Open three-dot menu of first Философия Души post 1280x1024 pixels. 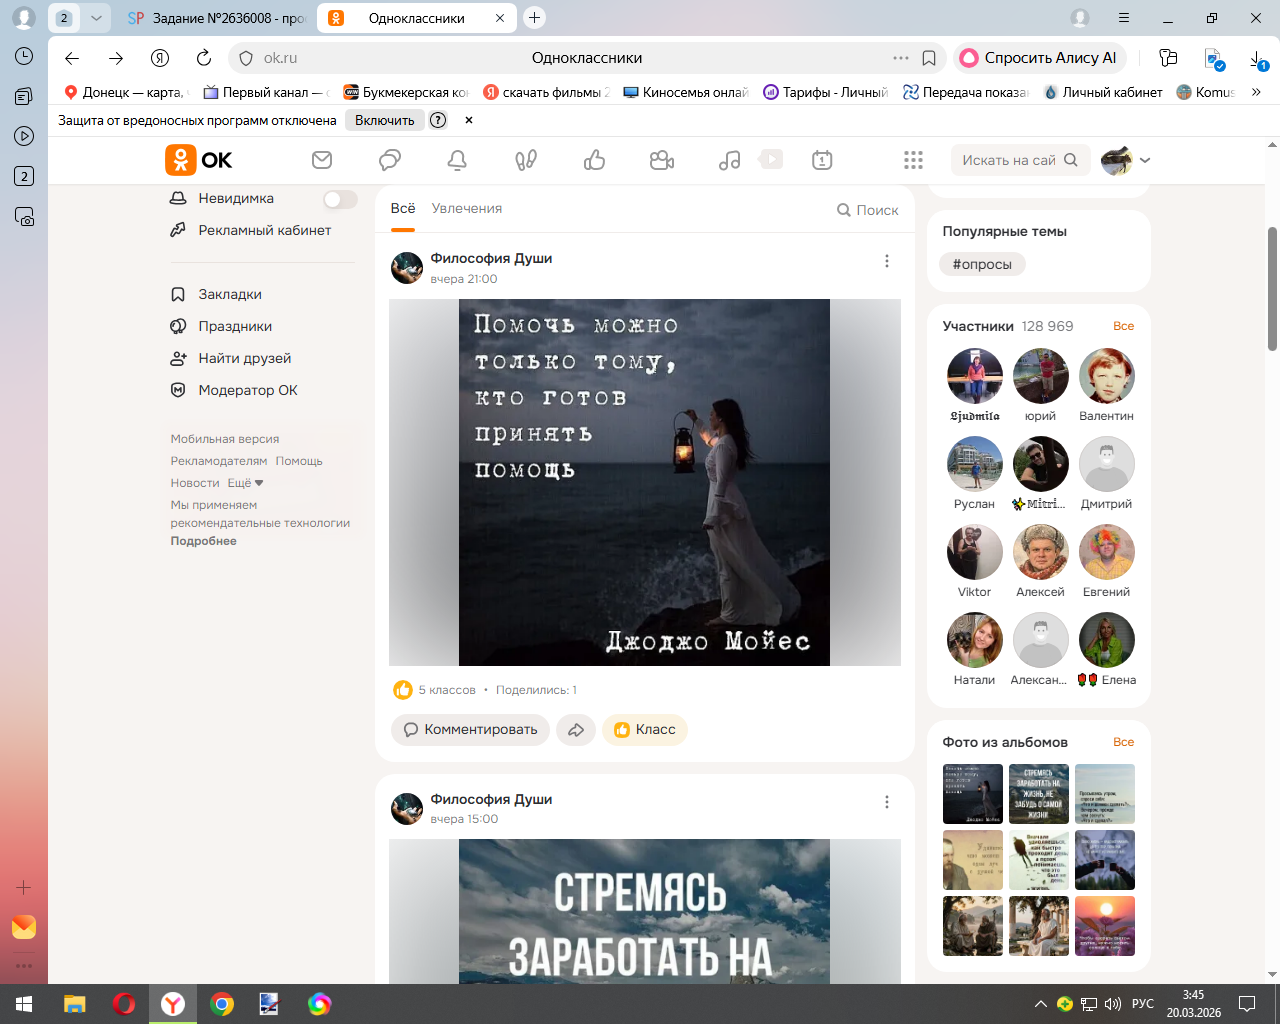(x=886, y=261)
